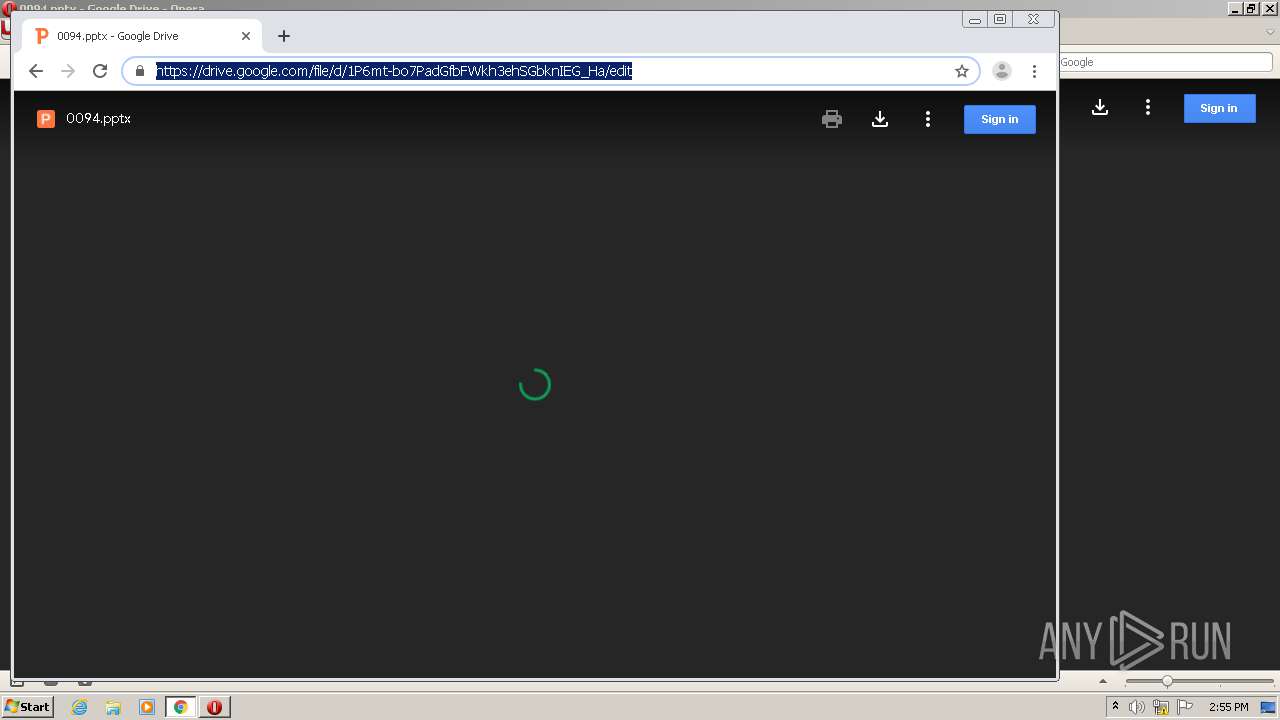The width and height of the screenshot is (1280, 720).
Task: Click the Action Center flag icon
Action: coord(1186,707)
